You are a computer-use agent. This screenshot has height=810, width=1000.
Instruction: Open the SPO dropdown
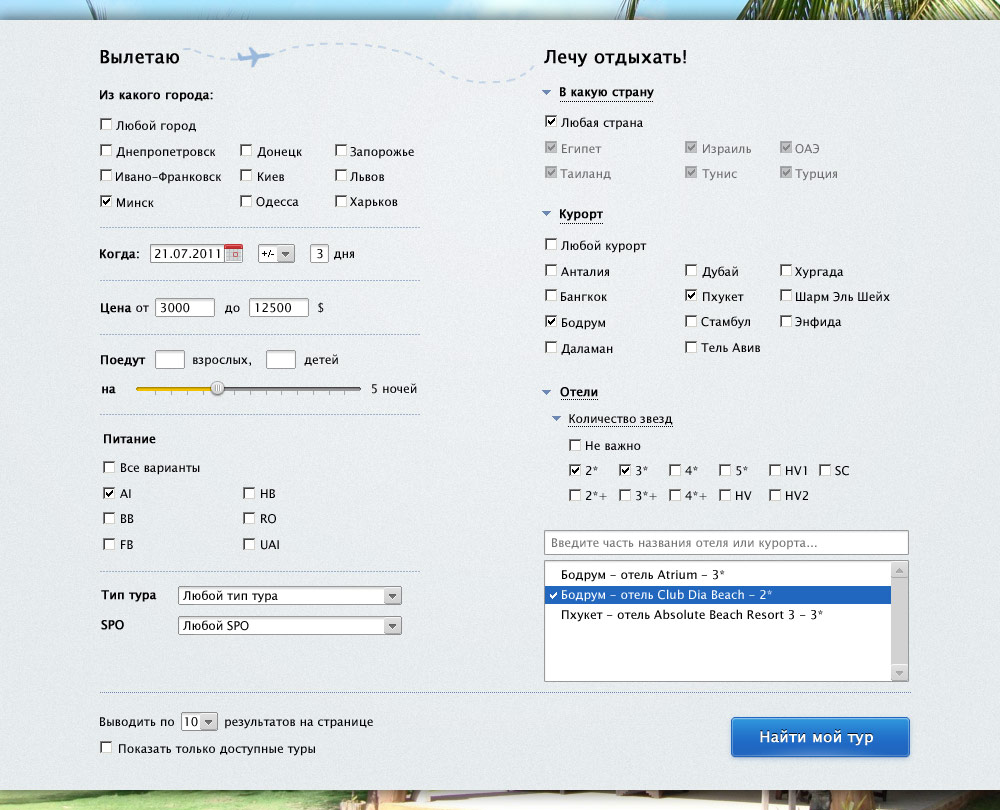tap(289, 626)
